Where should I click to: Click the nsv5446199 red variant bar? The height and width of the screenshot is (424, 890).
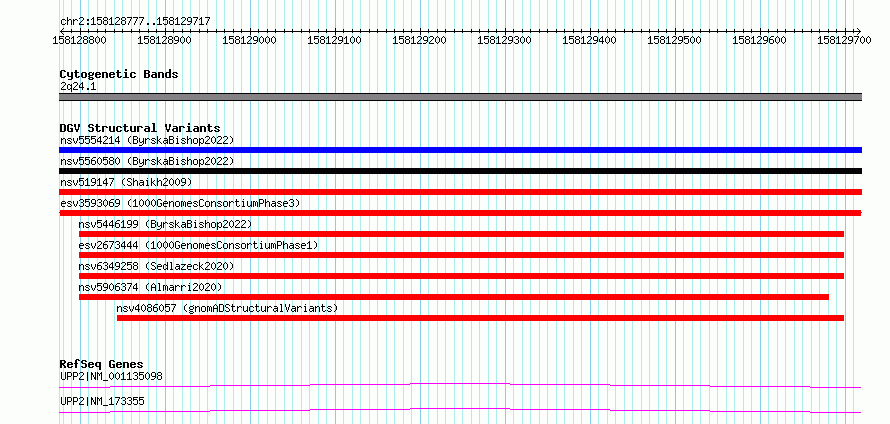click(x=461, y=234)
